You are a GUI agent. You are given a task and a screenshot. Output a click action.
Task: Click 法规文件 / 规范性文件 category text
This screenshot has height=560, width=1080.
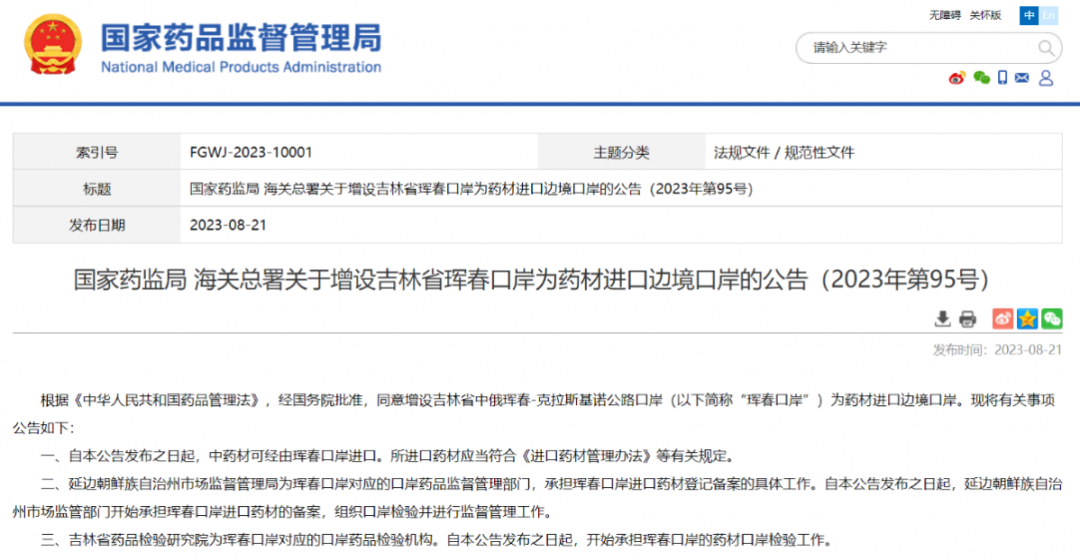point(784,153)
